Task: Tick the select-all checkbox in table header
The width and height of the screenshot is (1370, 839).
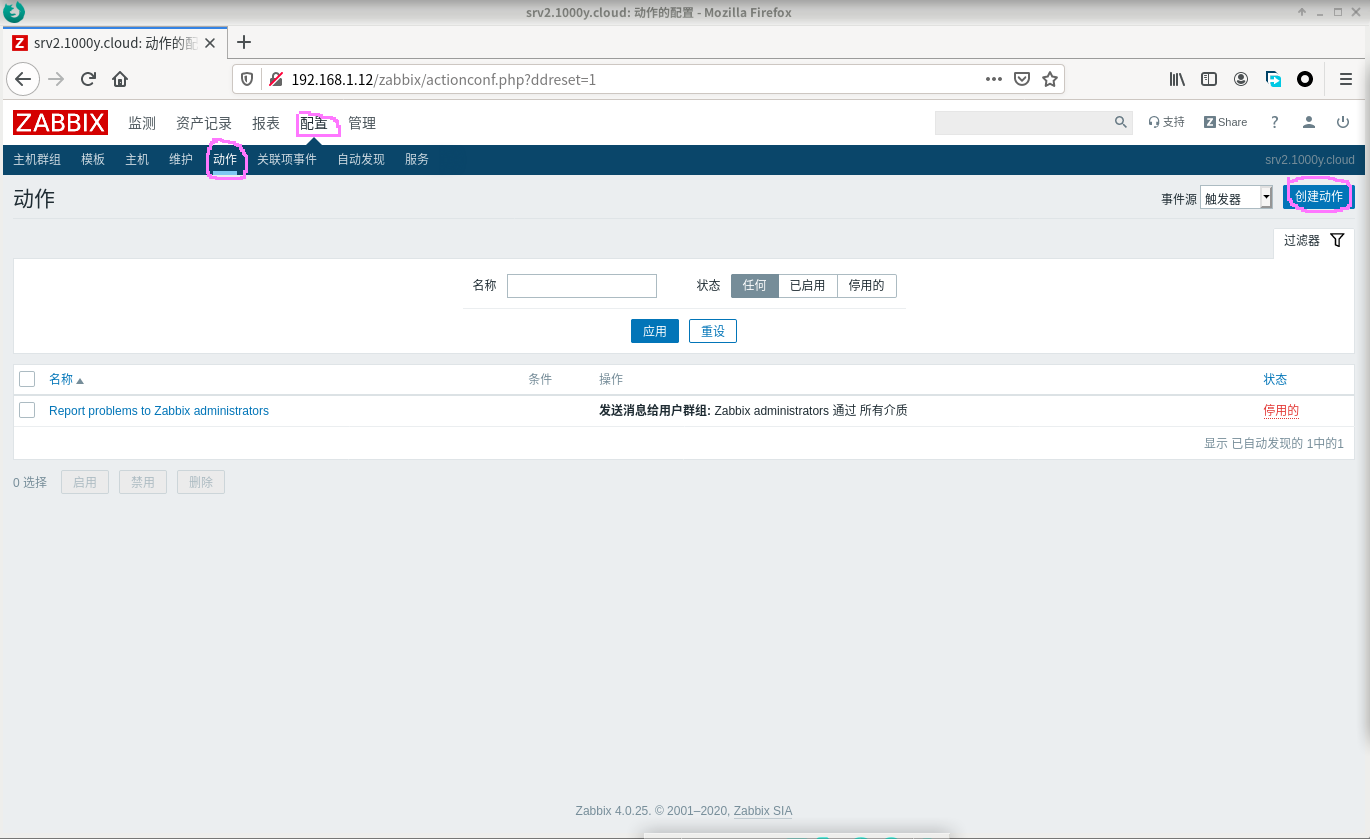Action: click(27, 379)
